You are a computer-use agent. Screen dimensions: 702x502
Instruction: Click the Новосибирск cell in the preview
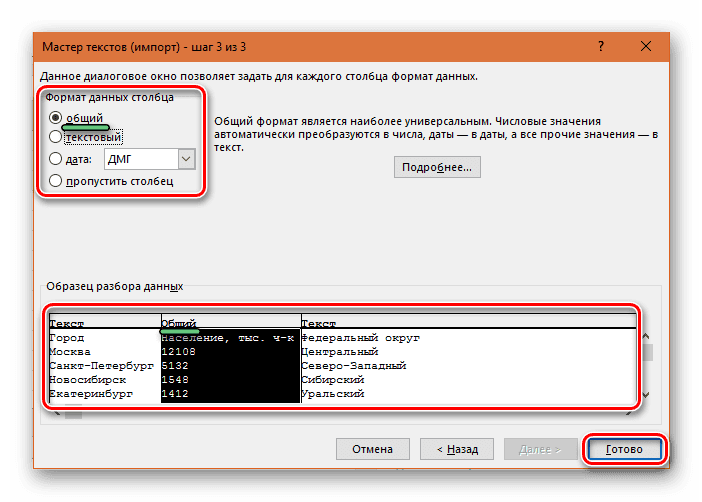click(88, 380)
